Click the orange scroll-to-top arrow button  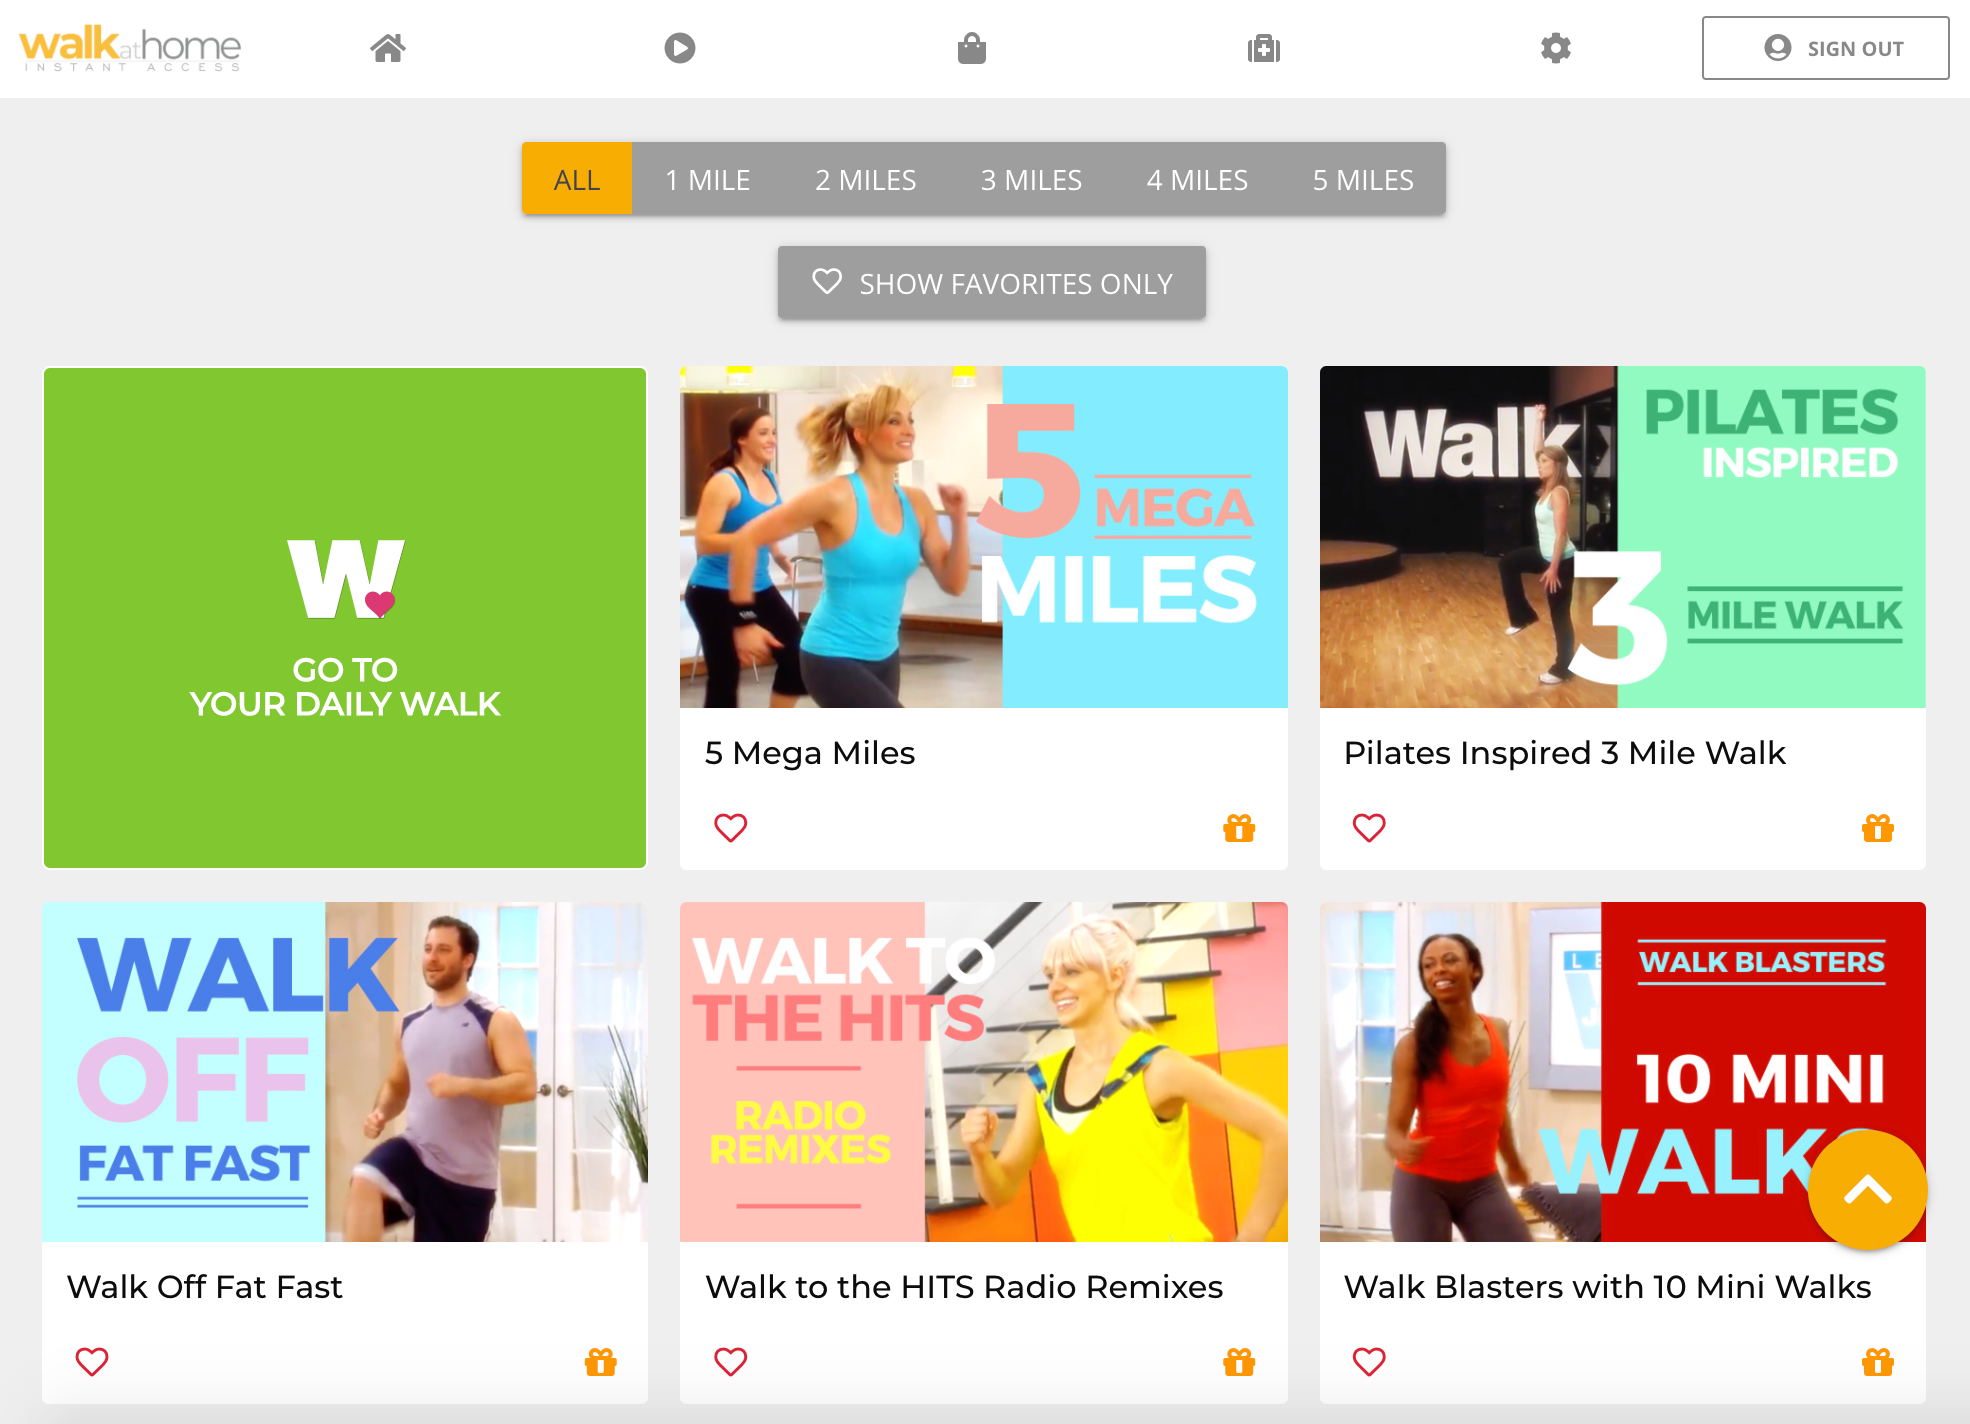coord(1868,1190)
